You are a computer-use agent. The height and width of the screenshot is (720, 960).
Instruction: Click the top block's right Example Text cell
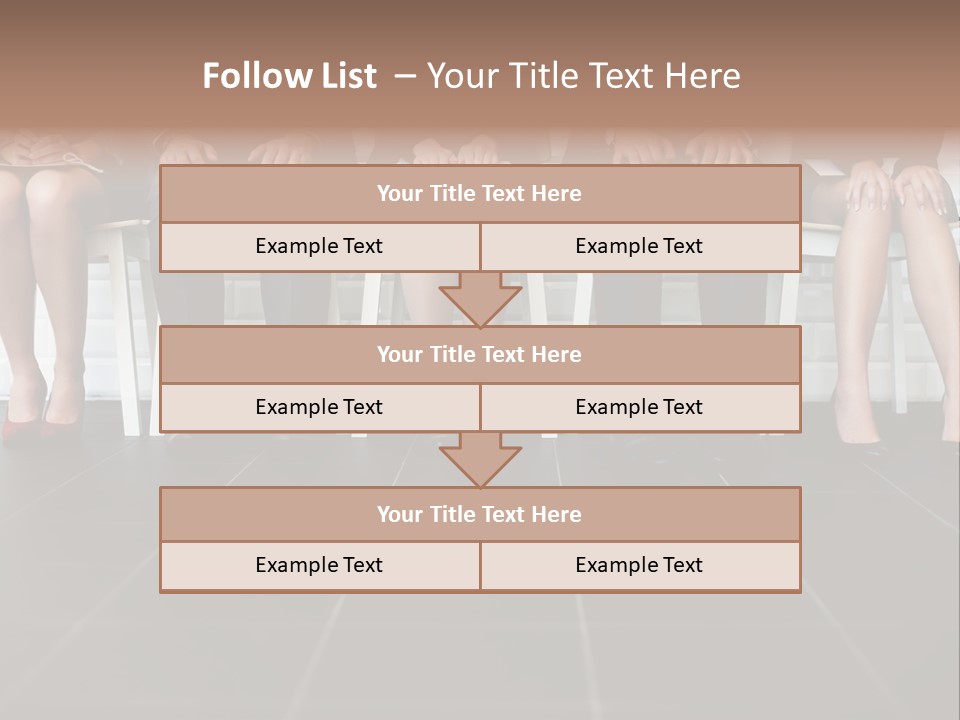click(x=639, y=246)
